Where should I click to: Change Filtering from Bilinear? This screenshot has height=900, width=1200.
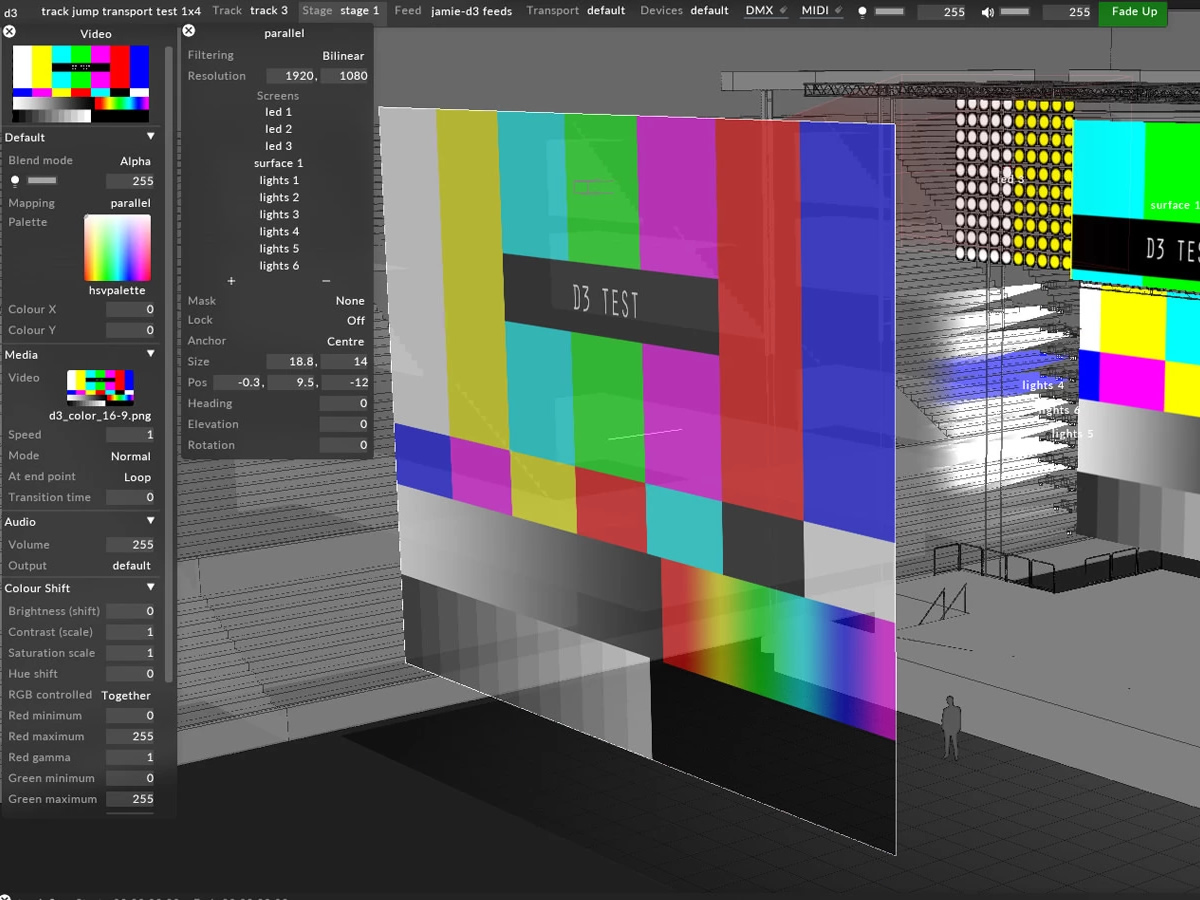tap(343, 56)
